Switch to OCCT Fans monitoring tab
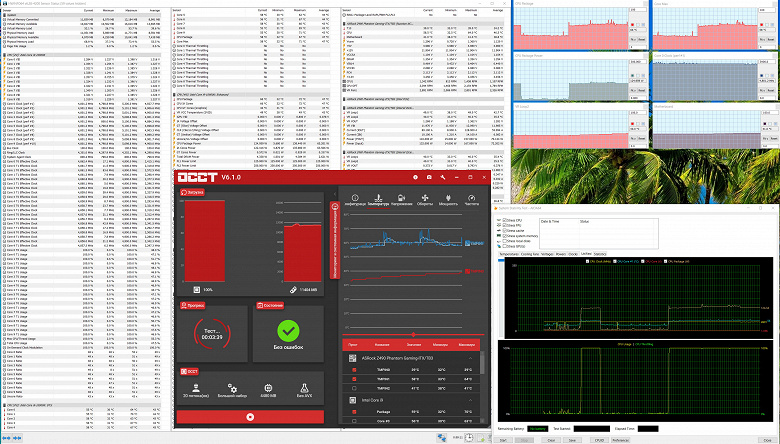Viewport: 780px width, 444px height. pyautogui.click(x=425, y=200)
